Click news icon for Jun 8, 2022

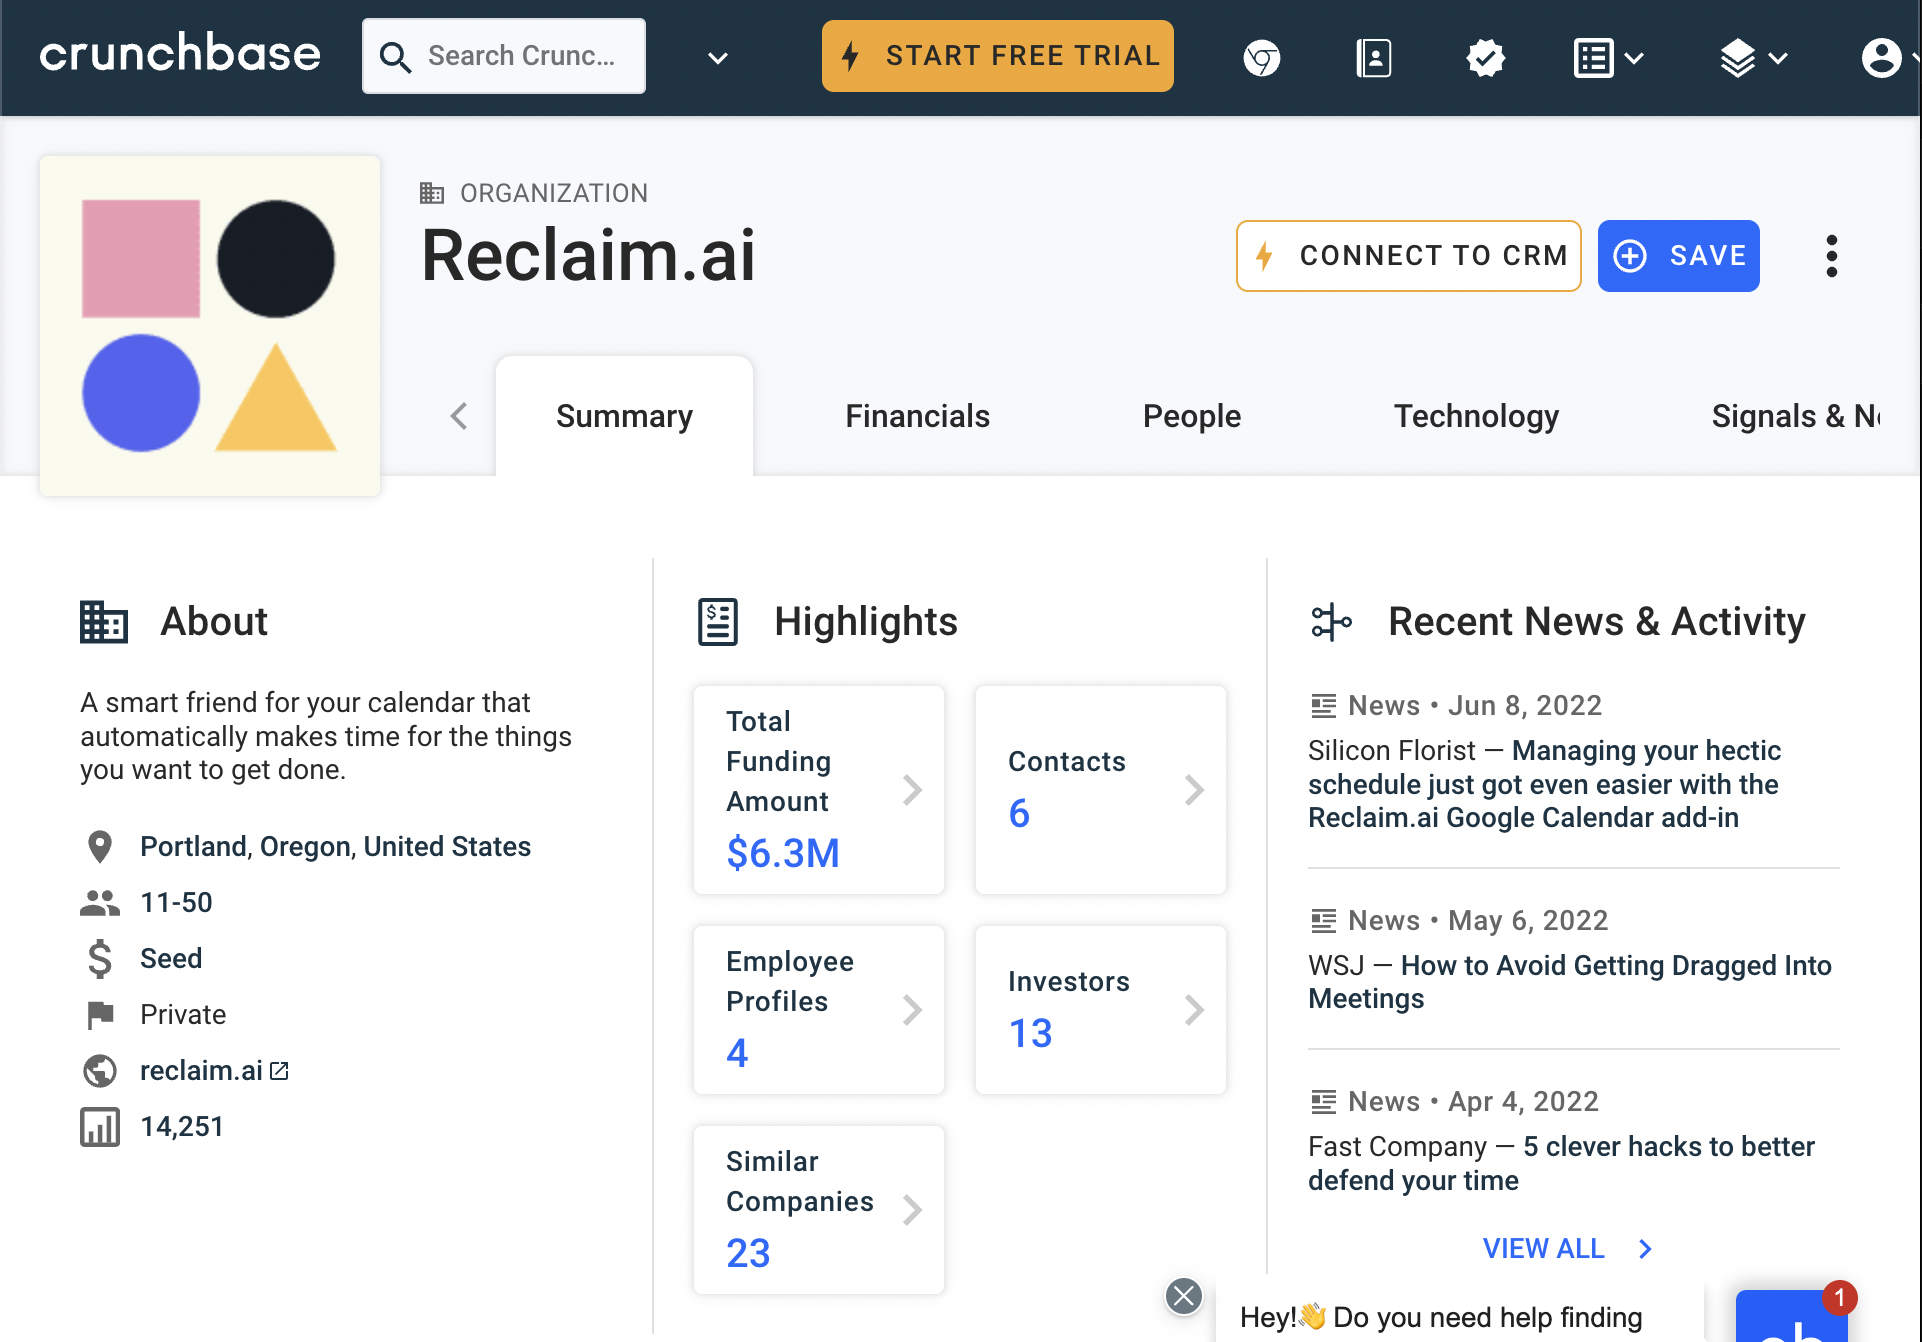tap(1324, 706)
